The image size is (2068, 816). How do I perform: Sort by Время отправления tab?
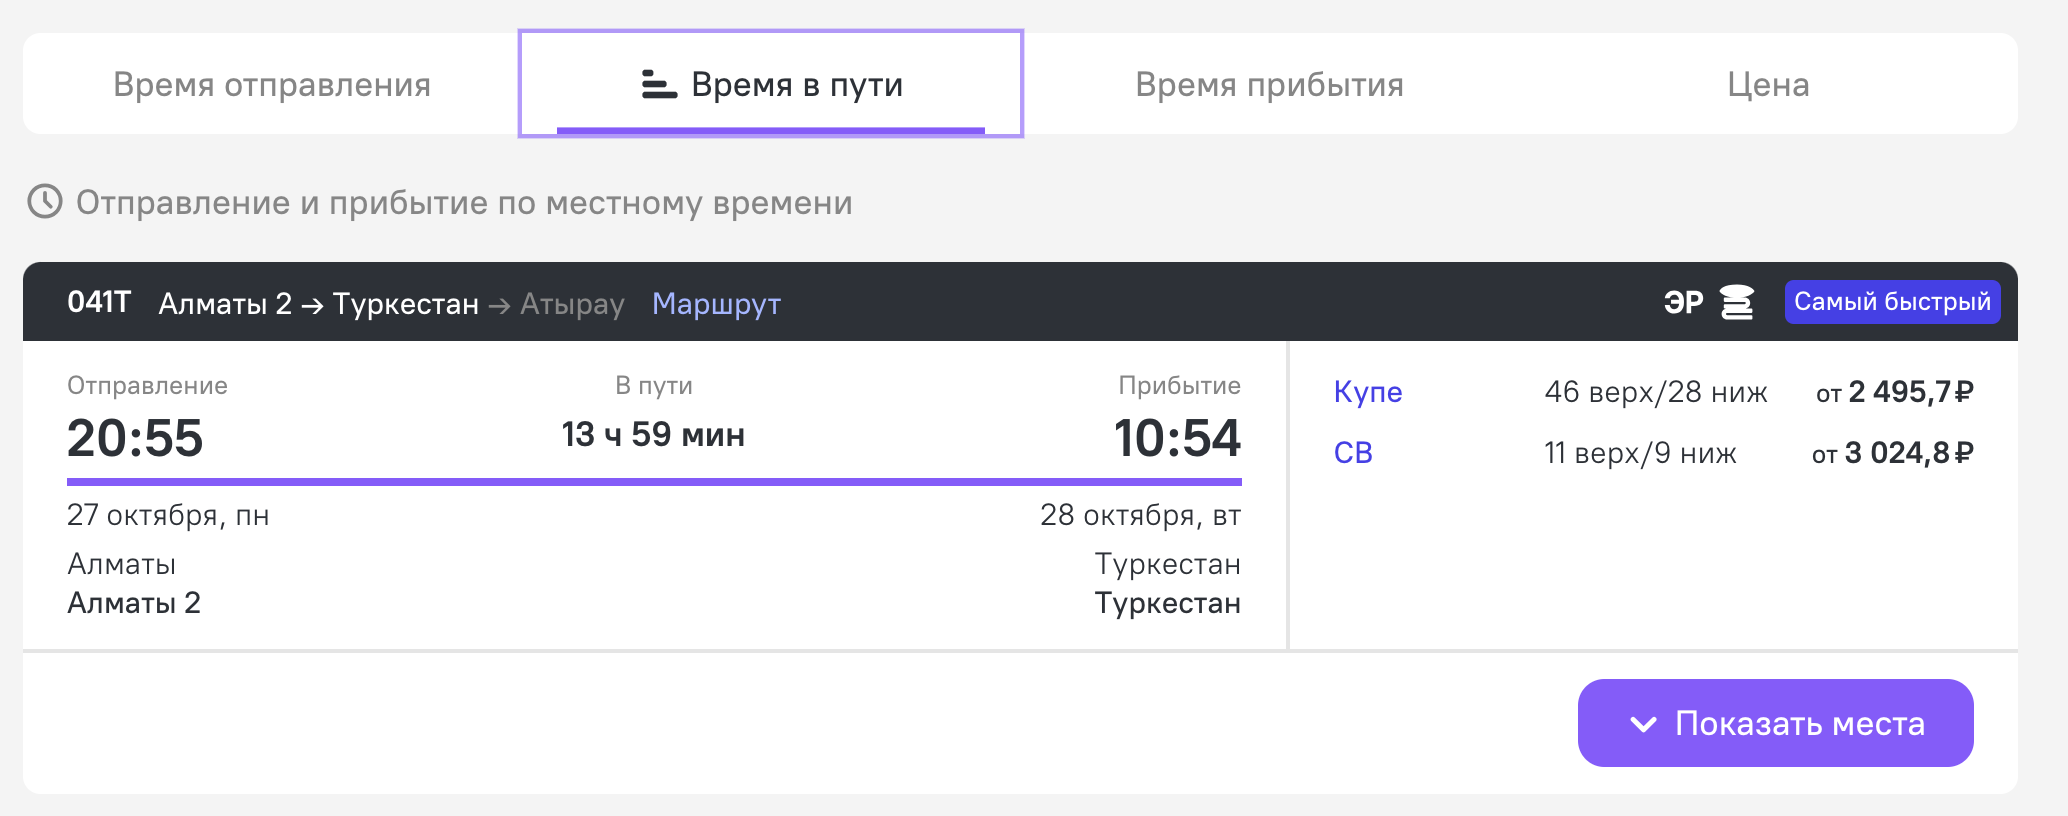click(x=271, y=85)
